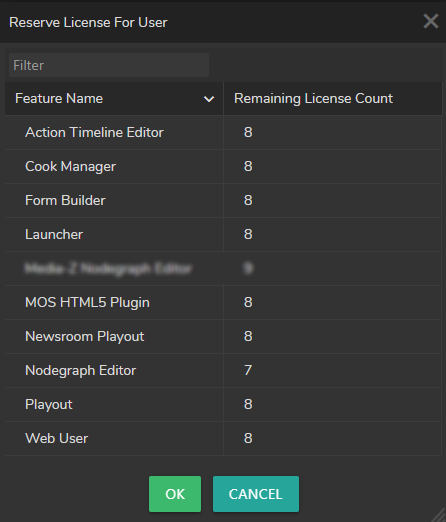Image resolution: width=446 pixels, height=522 pixels.
Task: Select the Newsroom Playout feature
Action: (223, 336)
